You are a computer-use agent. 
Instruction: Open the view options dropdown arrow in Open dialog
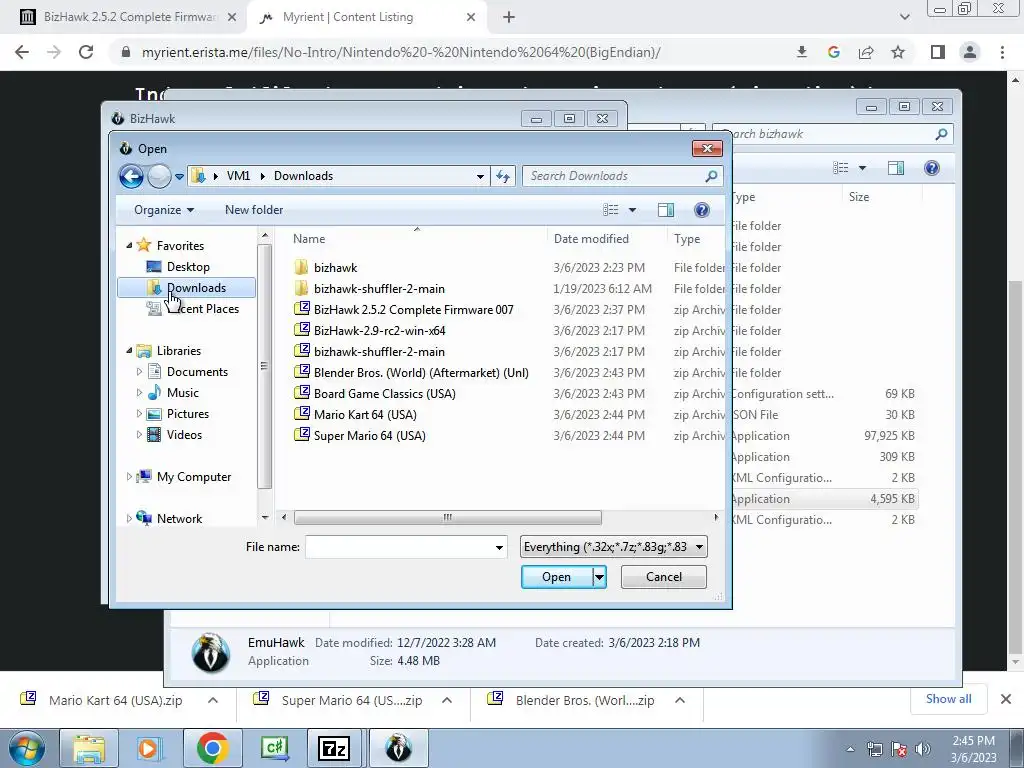632,210
